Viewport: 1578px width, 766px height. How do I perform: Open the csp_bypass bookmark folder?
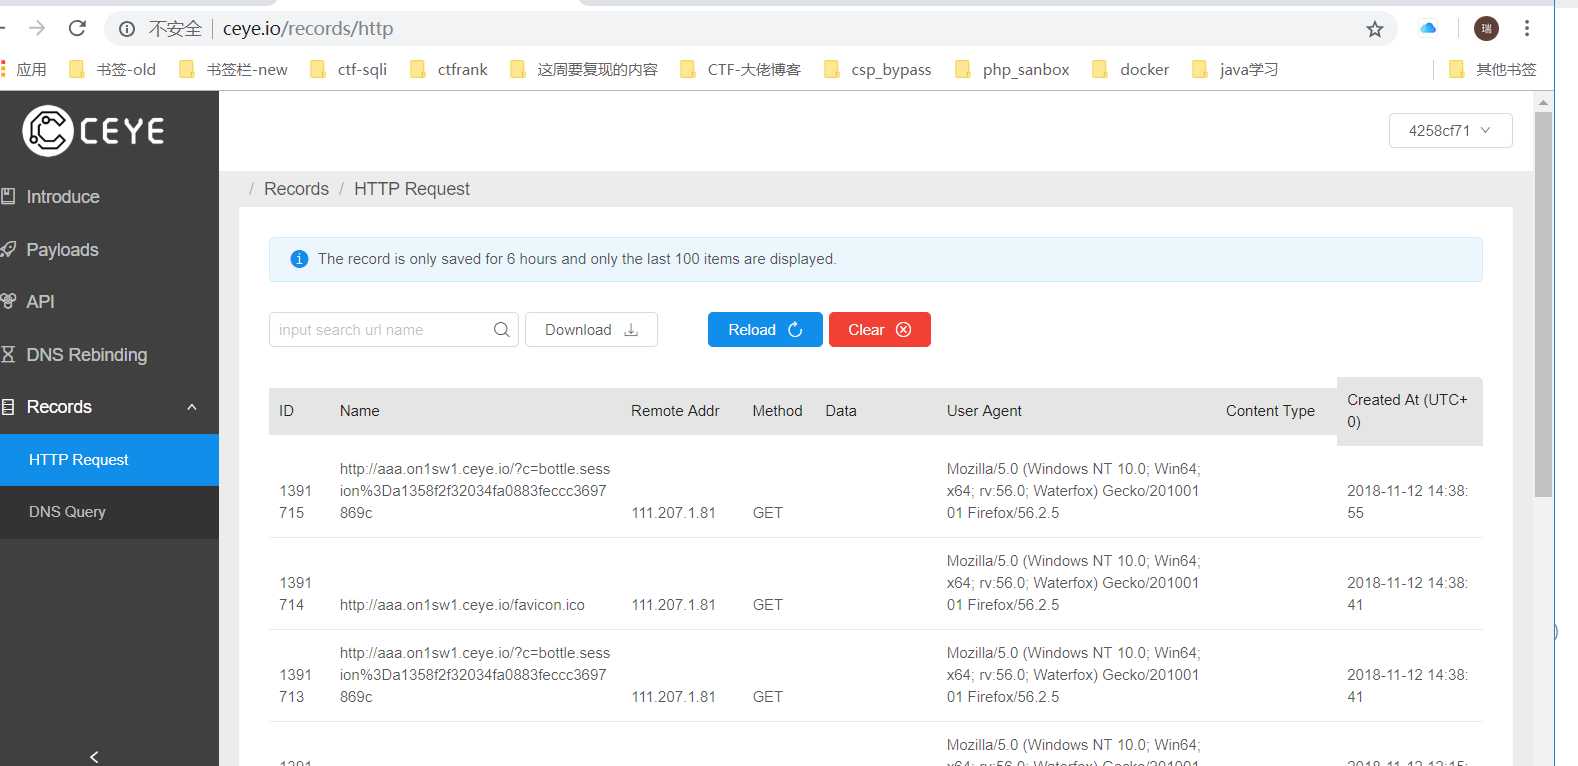point(877,69)
